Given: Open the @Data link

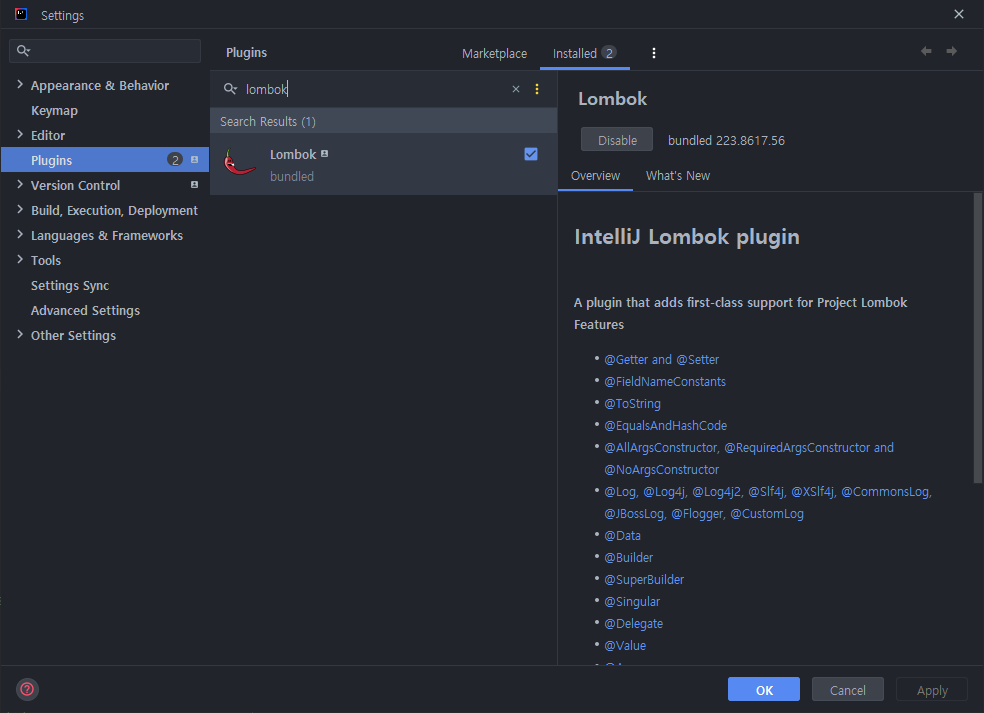Looking at the screenshot, I should pyautogui.click(x=622, y=535).
